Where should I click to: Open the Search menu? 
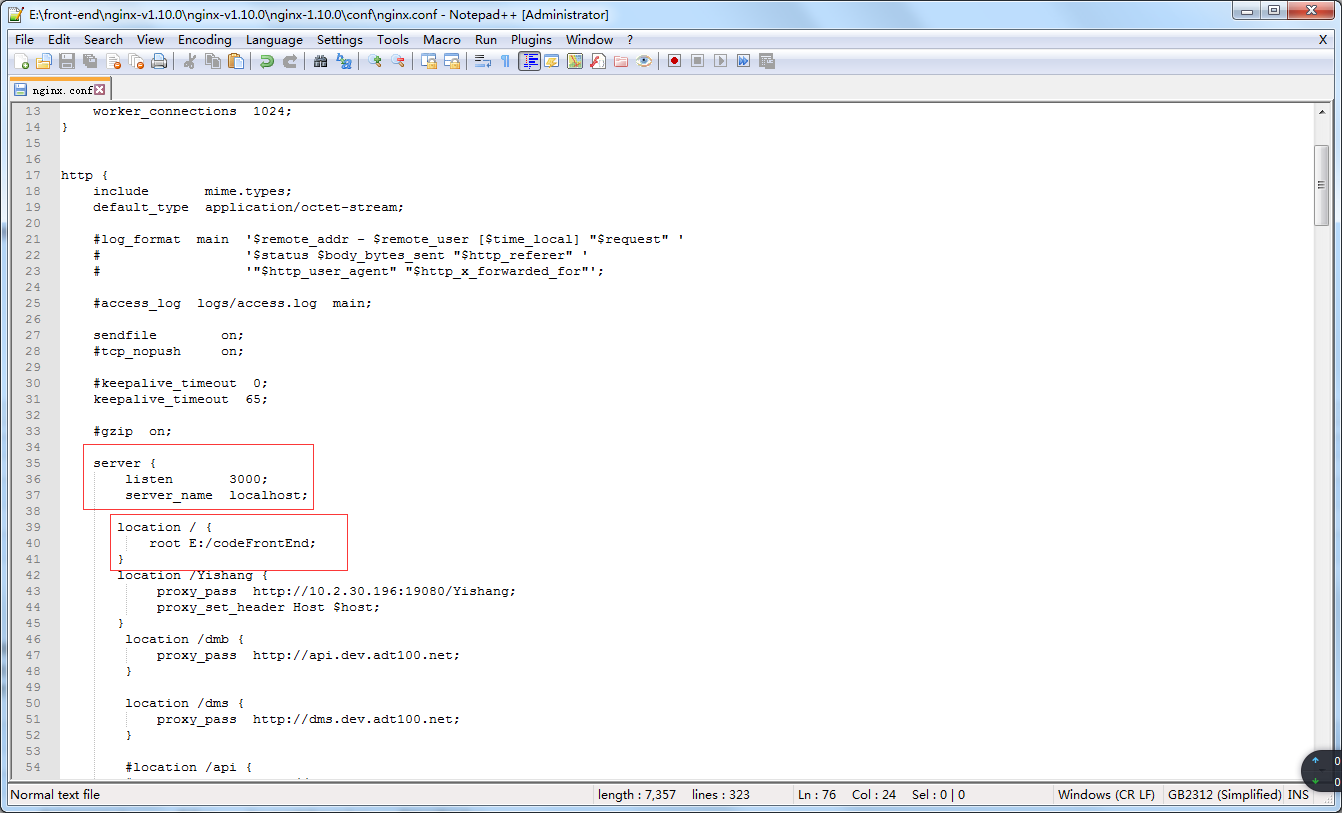(x=103, y=39)
